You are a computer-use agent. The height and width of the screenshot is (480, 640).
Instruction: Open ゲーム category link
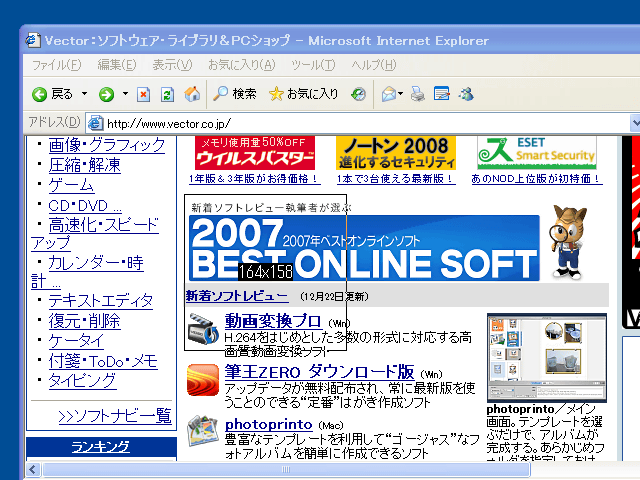click(x=71, y=185)
